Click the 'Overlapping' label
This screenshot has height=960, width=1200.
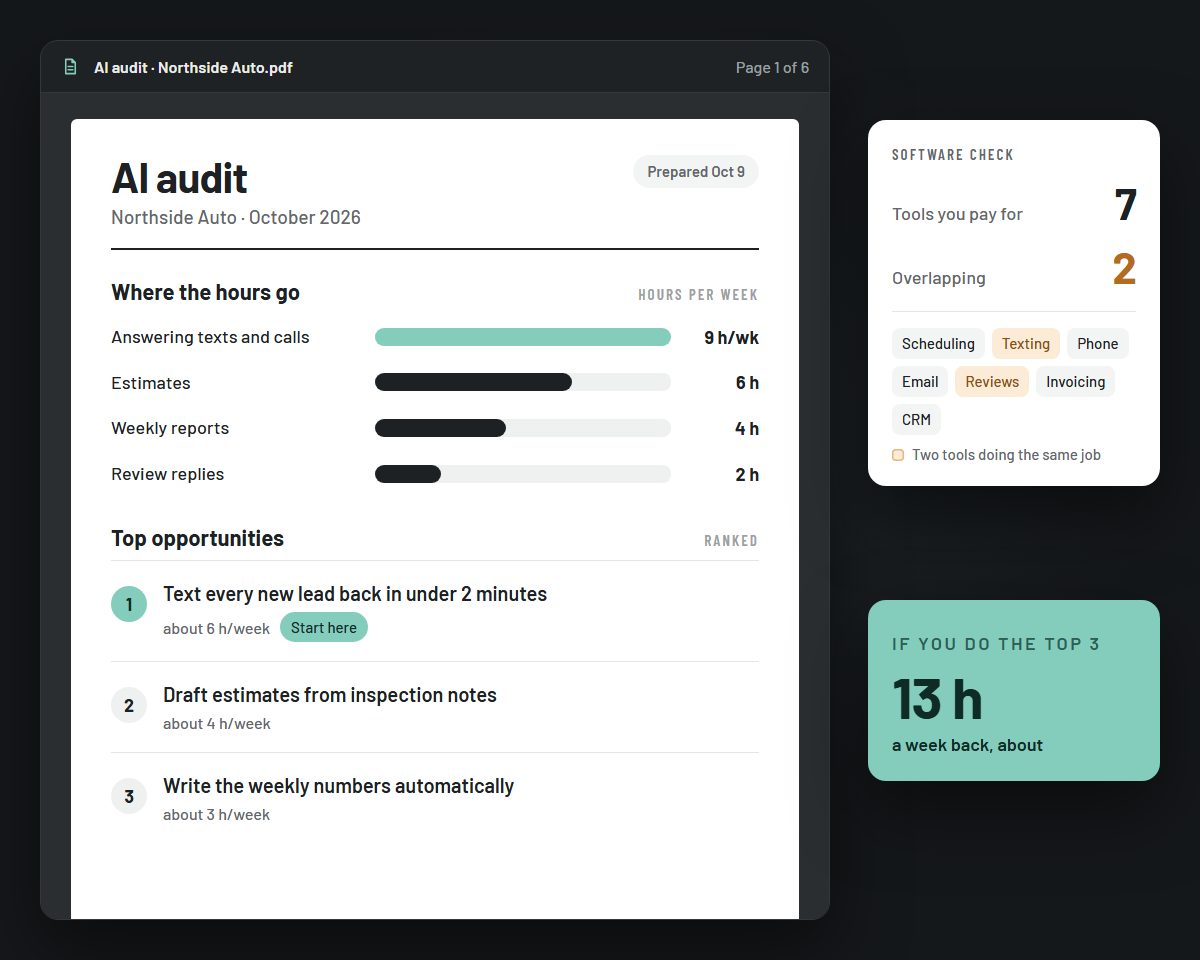pyautogui.click(x=938, y=278)
